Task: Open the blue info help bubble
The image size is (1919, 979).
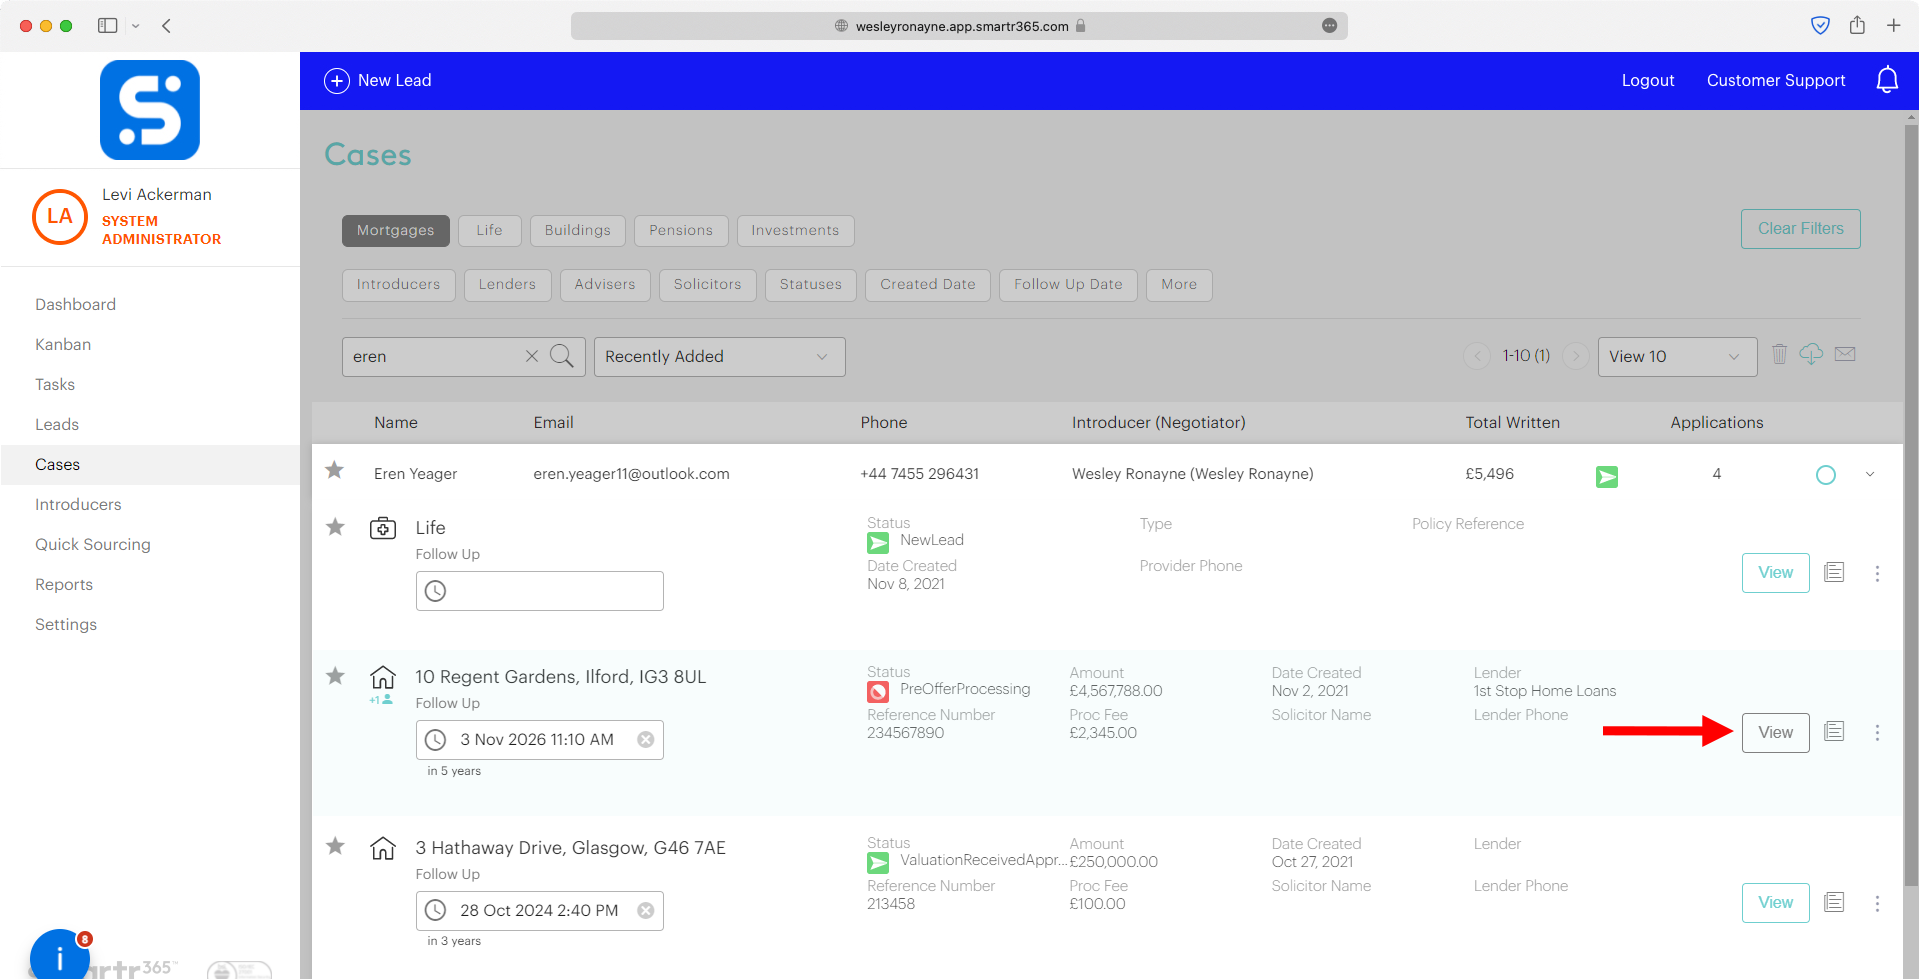Action: point(60,956)
